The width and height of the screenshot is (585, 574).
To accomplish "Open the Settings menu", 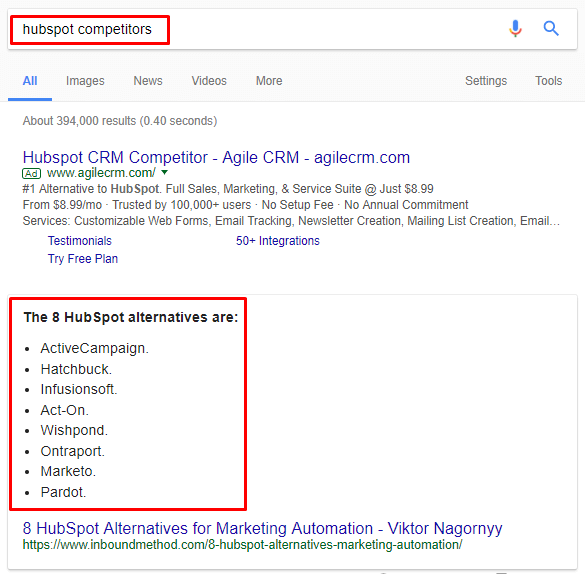I will click(486, 81).
